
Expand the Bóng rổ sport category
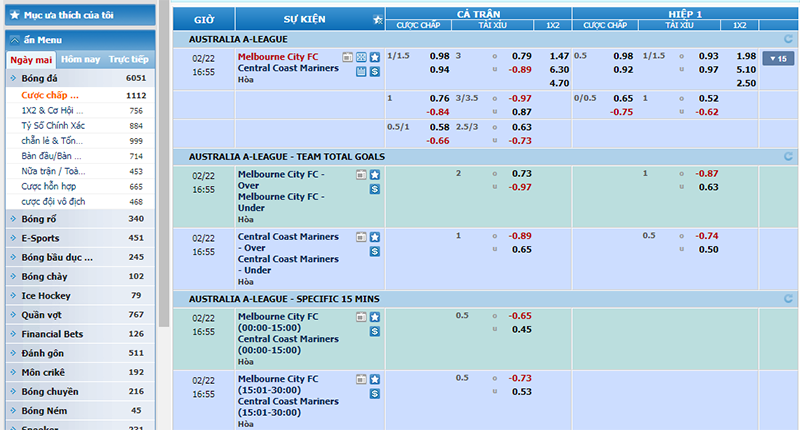pos(80,219)
